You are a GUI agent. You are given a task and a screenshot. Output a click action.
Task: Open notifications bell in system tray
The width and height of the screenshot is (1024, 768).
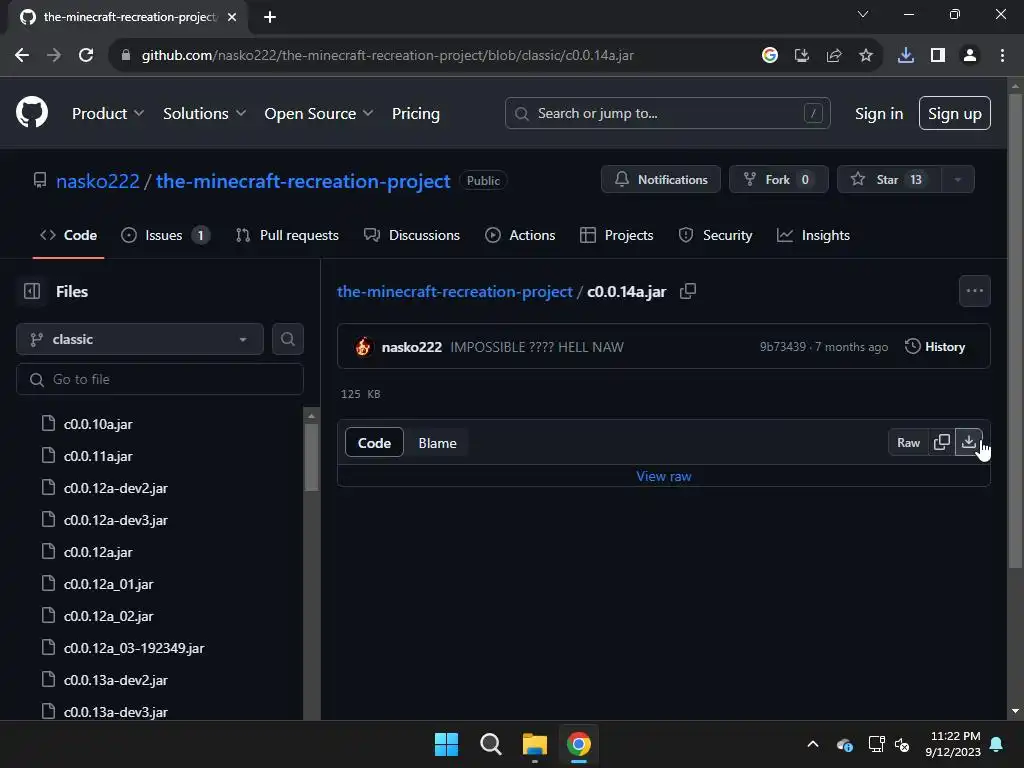997,744
